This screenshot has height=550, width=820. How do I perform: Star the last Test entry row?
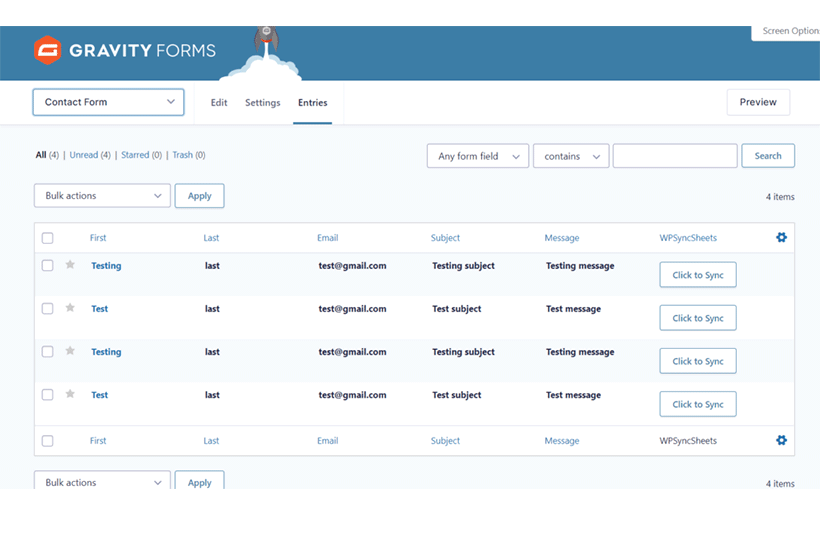click(70, 394)
